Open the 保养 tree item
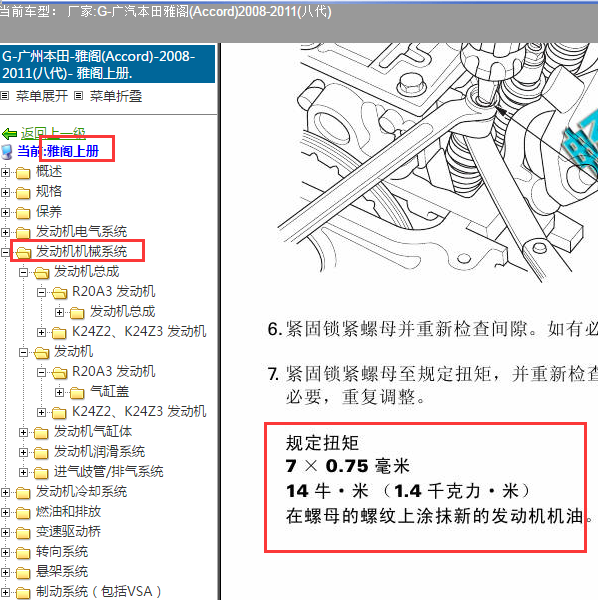 49,211
